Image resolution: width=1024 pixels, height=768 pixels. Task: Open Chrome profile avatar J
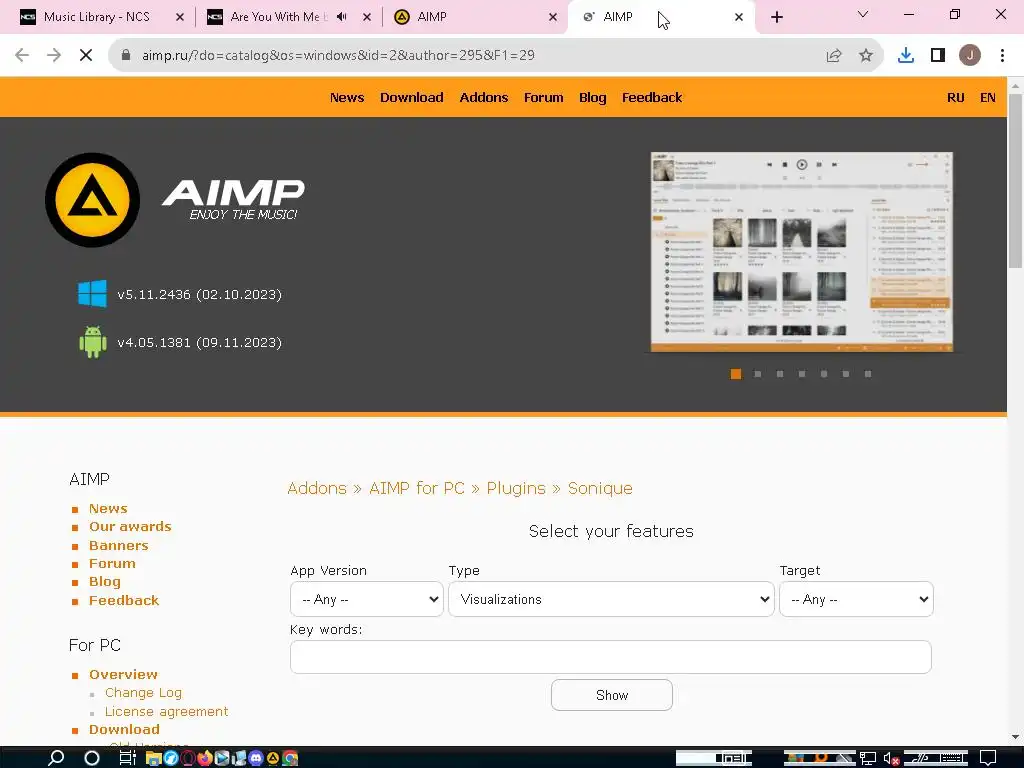(970, 56)
